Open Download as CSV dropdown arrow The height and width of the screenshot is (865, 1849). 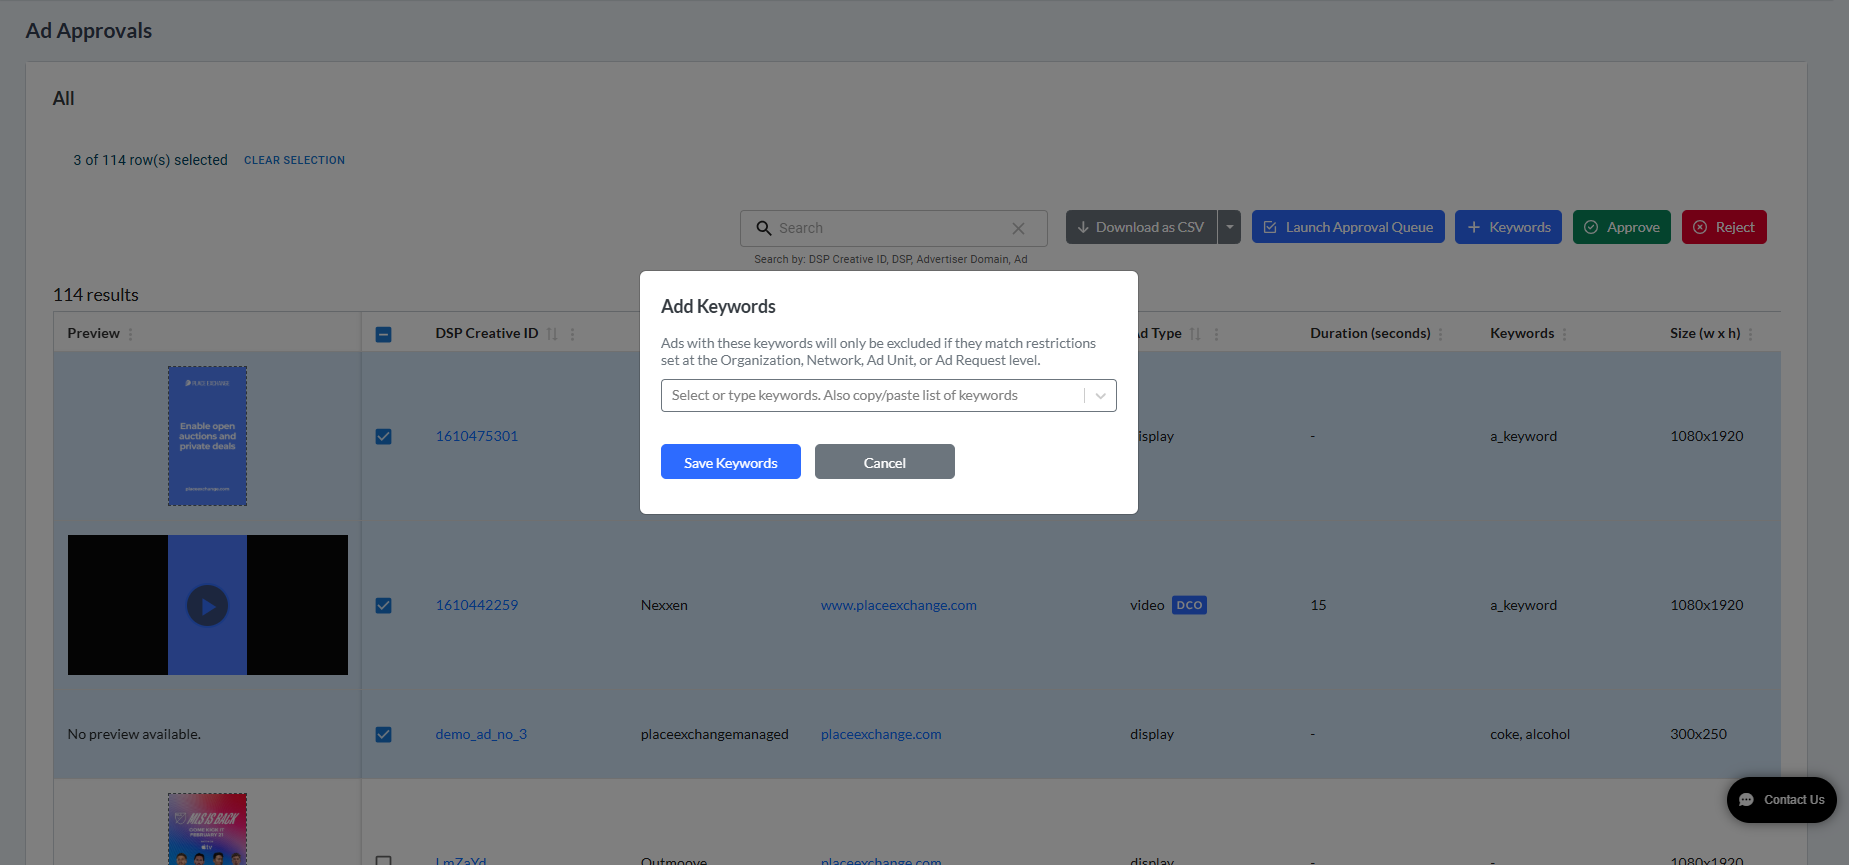click(x=1230, y=227)
